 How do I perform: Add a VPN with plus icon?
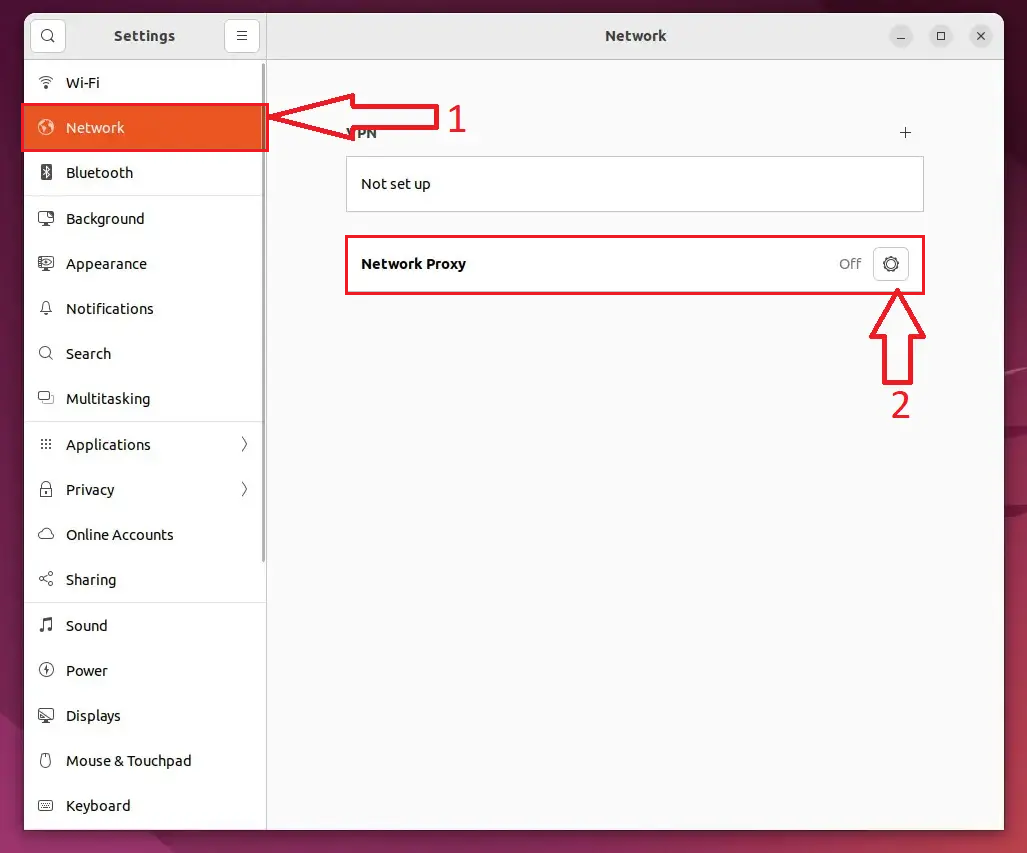[x=905, y=132]
